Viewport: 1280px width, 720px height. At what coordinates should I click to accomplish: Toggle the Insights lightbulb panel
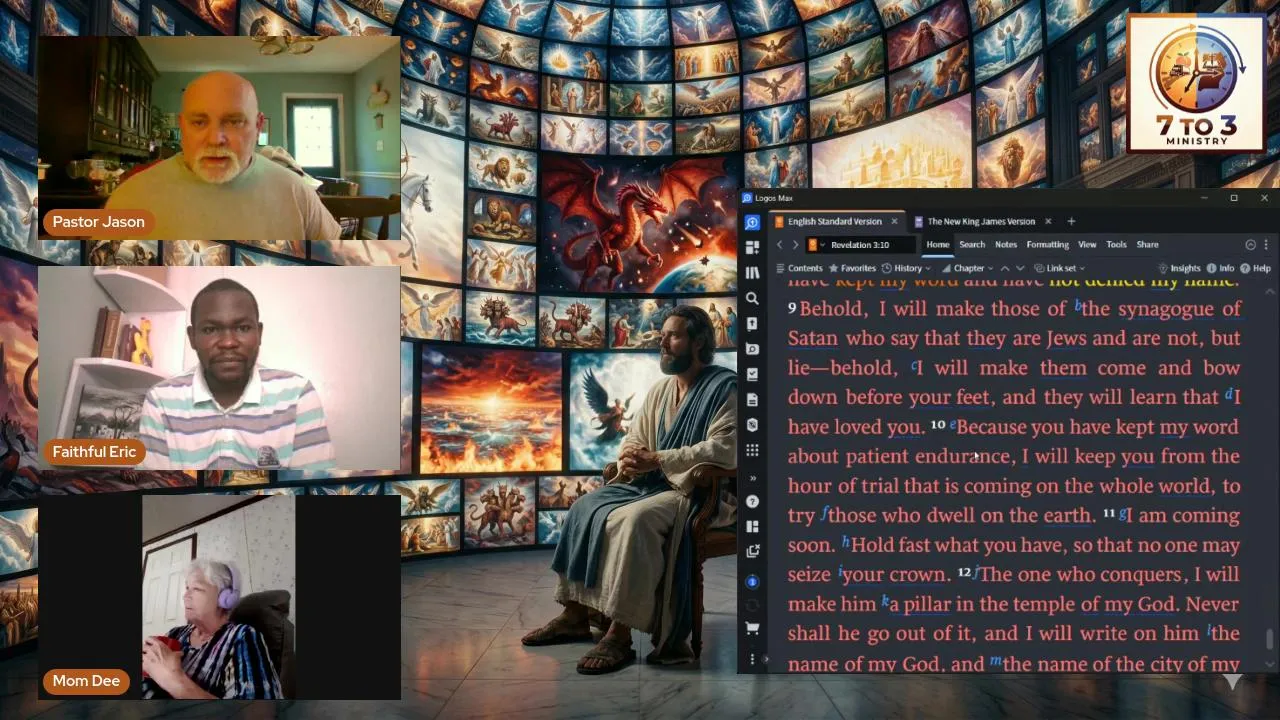1179,268
